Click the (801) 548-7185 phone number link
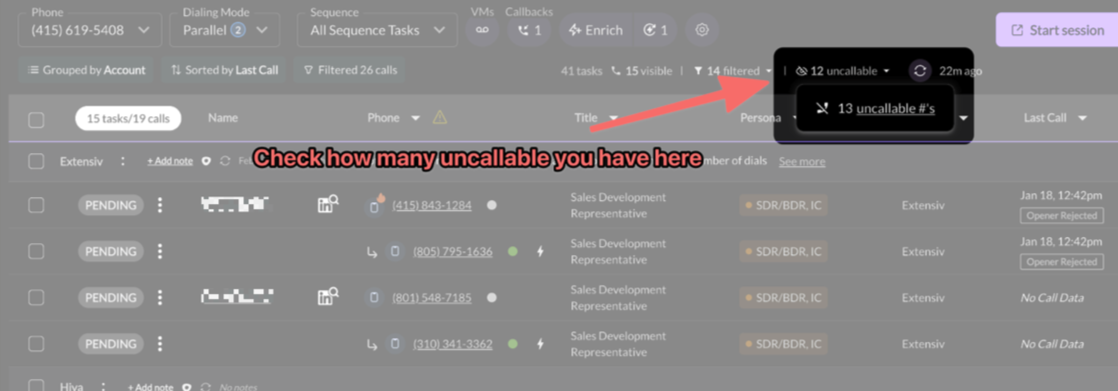This screenshot has width=1118, height=391. click(x=431, y=298)
